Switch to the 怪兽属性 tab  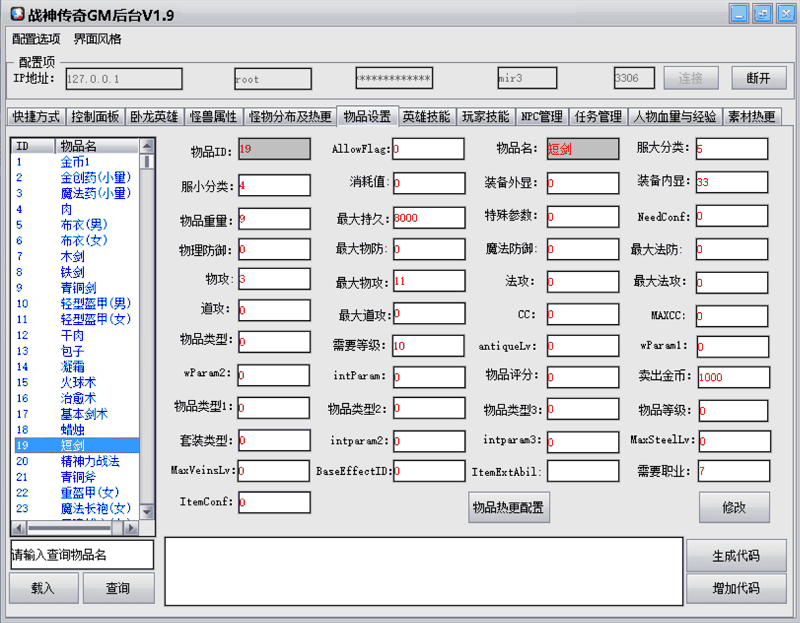[214, 117]
